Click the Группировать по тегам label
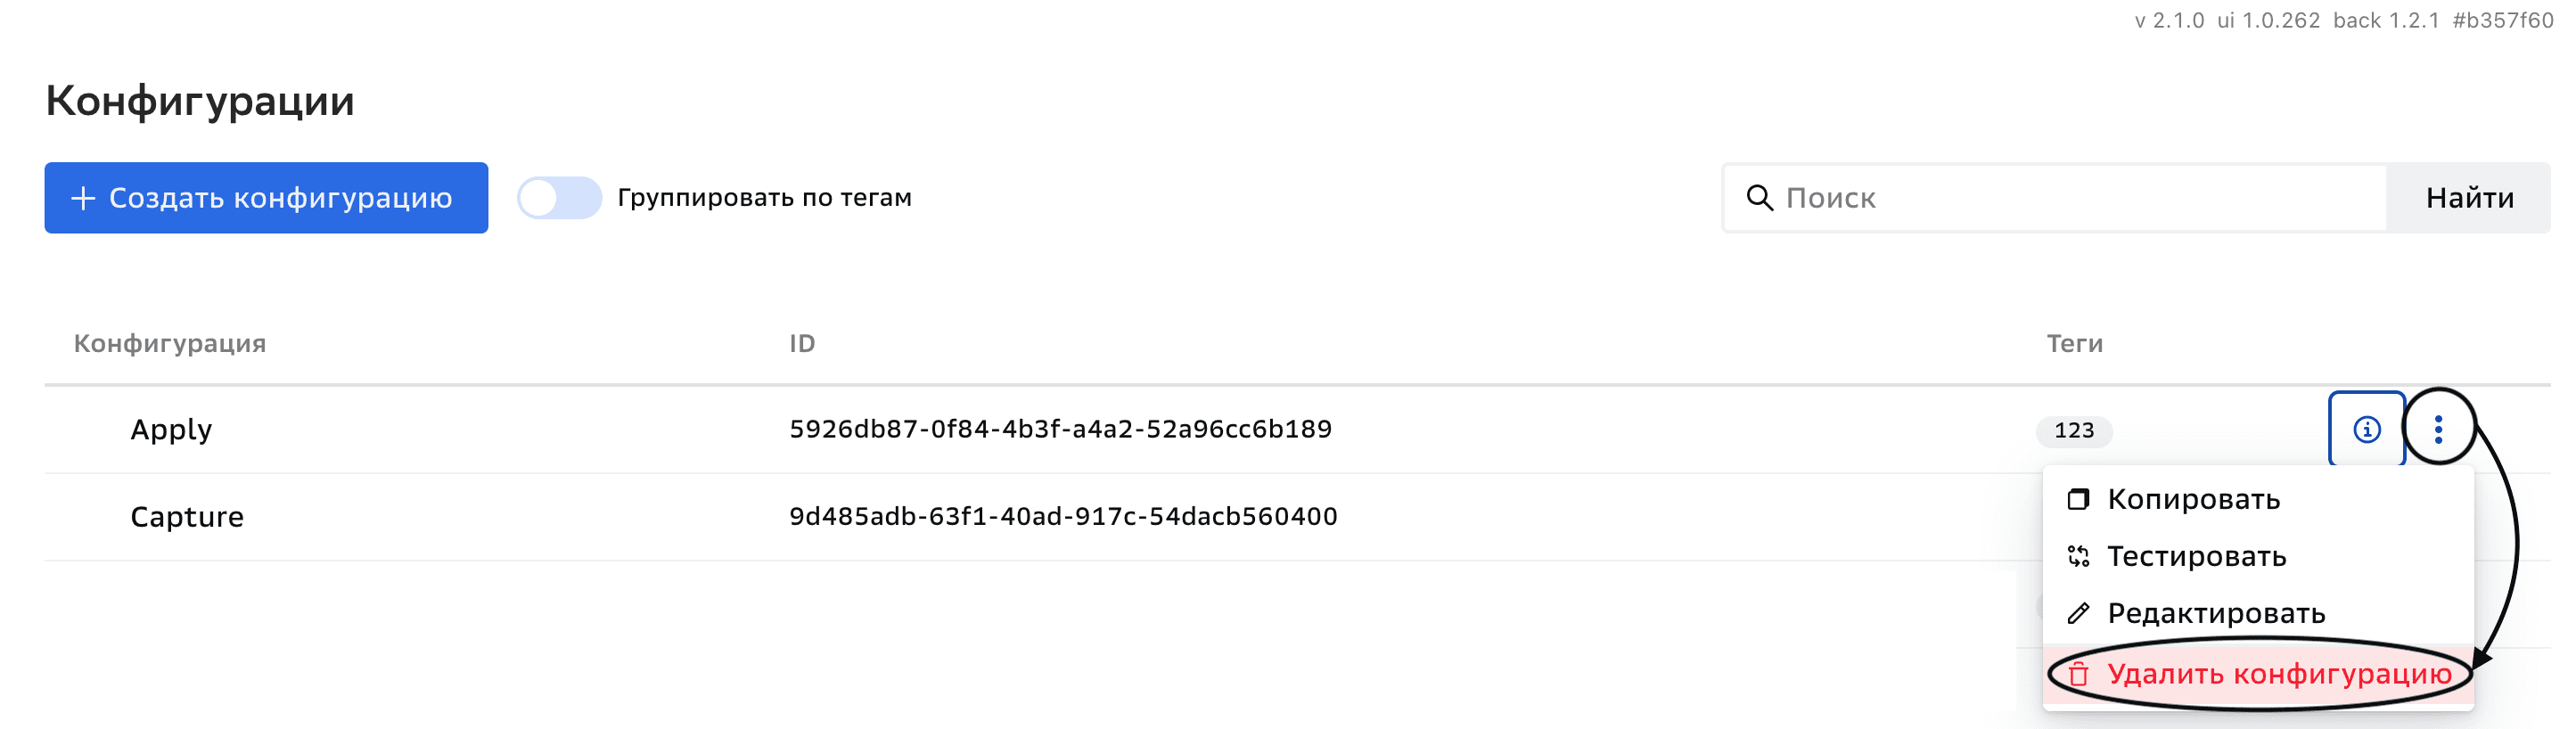 point(764,197)
